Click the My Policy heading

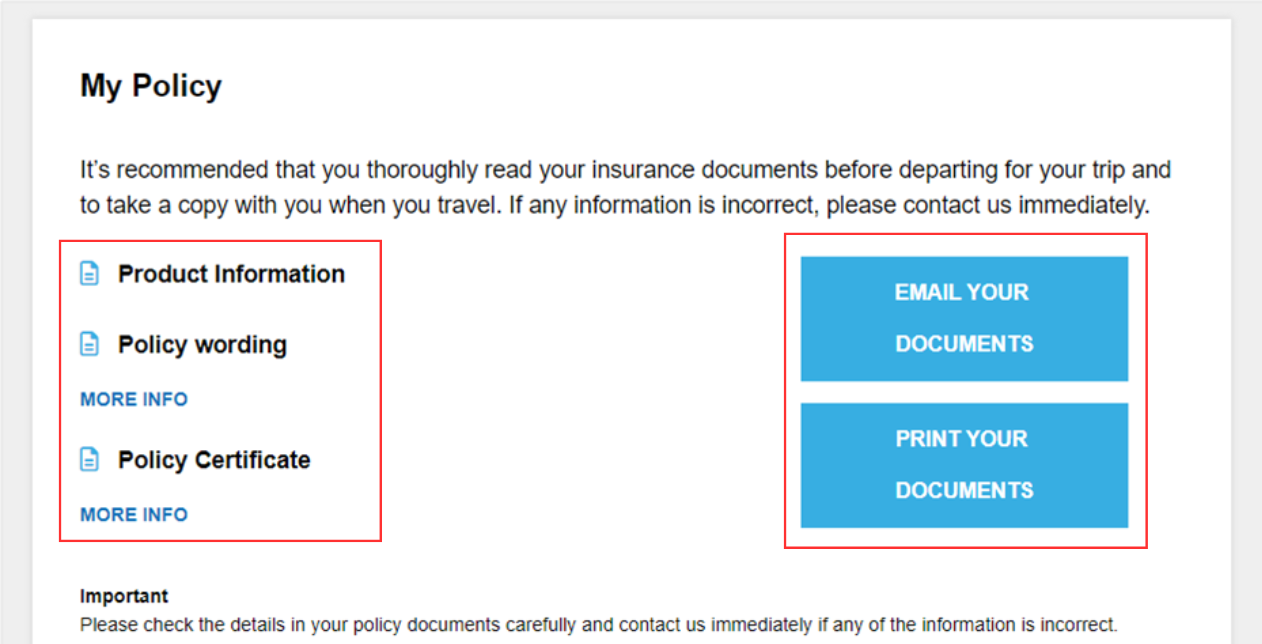(151, 86)
